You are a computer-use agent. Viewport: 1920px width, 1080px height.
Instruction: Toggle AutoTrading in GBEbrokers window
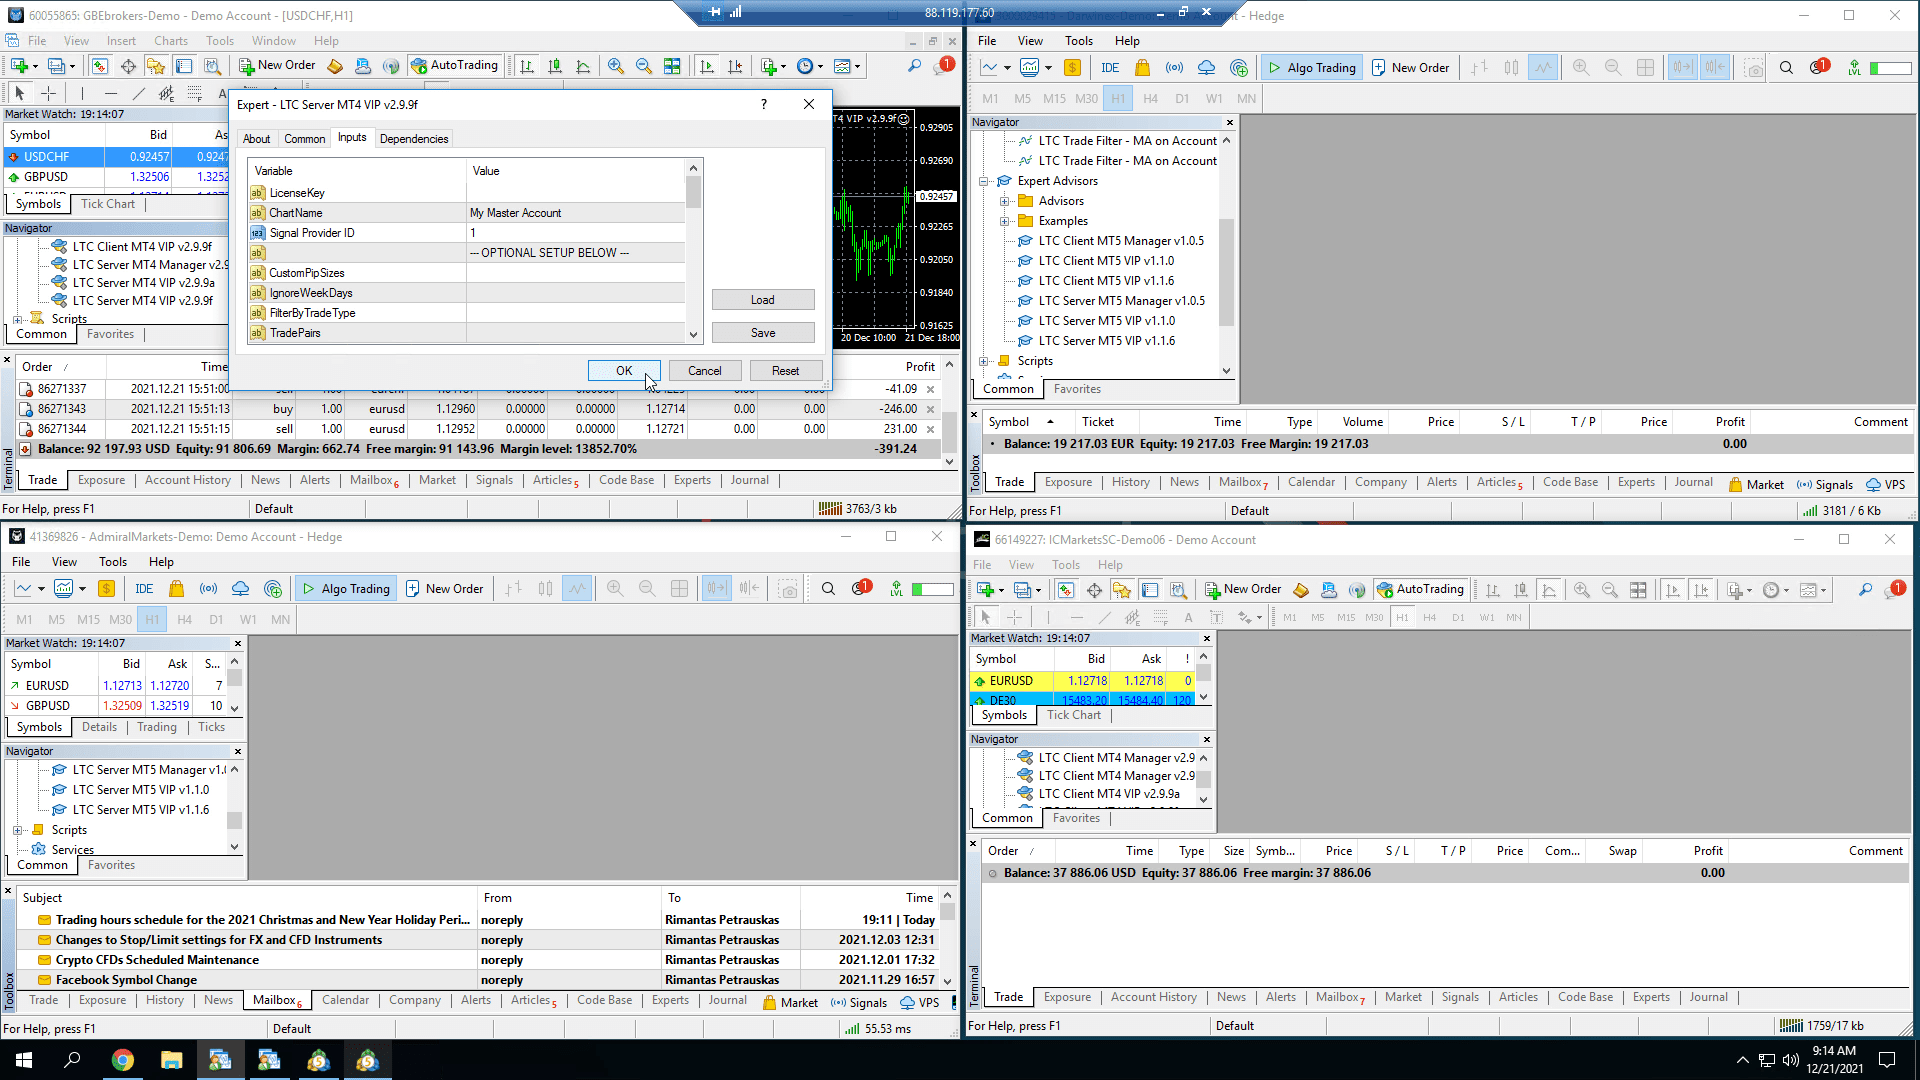click(454, 66)
